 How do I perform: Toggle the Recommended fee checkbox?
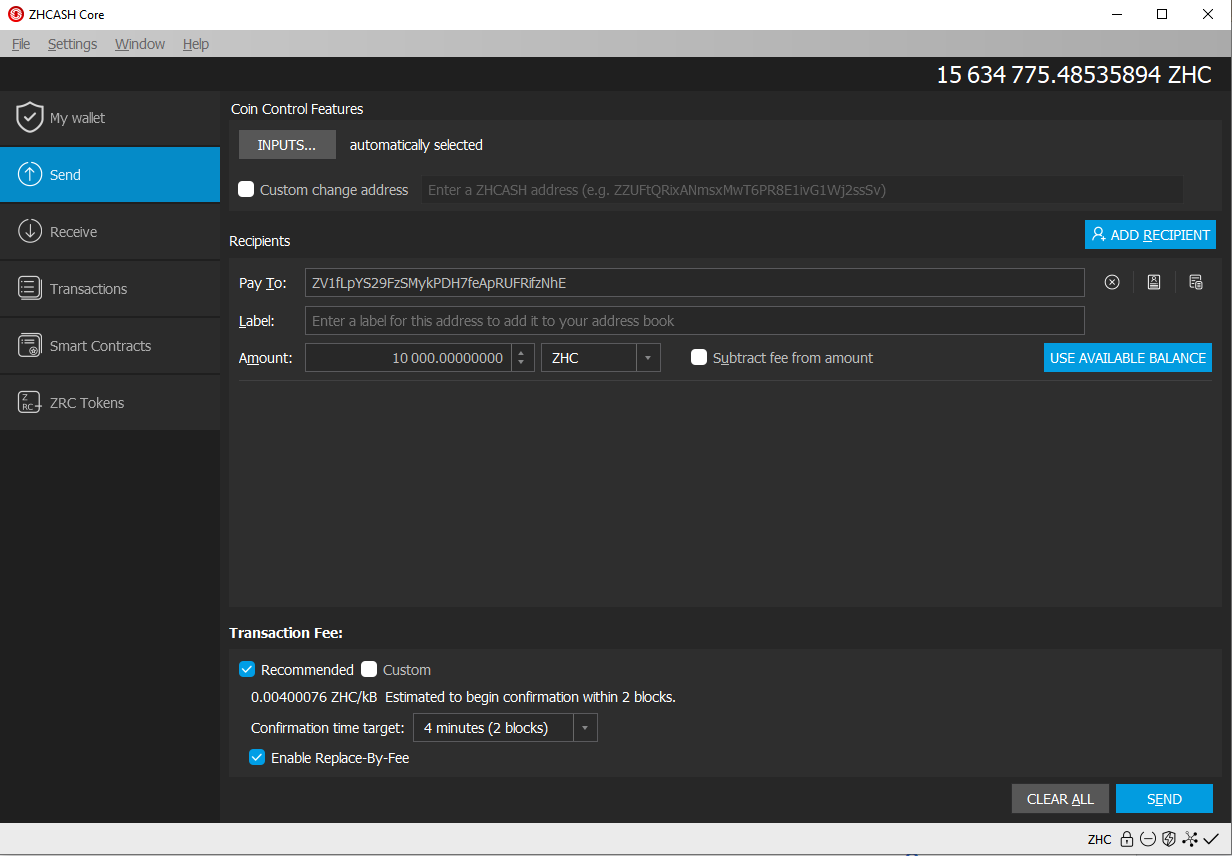pos(247,669)
